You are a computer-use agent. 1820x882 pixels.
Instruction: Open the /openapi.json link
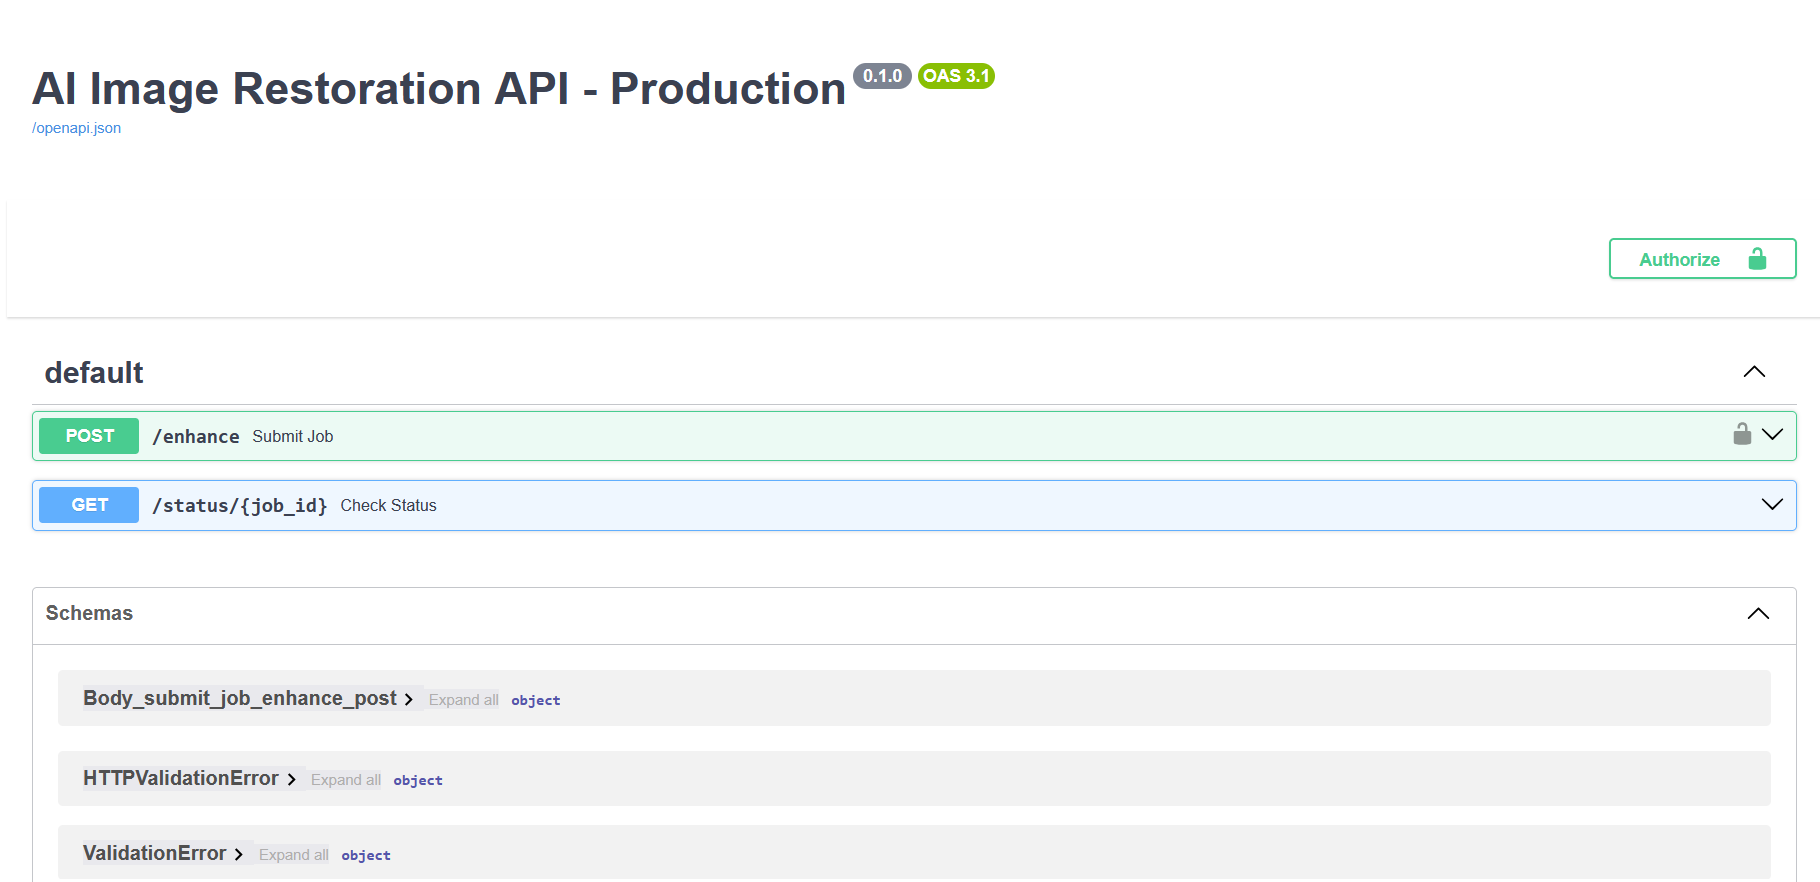point(76,128)
